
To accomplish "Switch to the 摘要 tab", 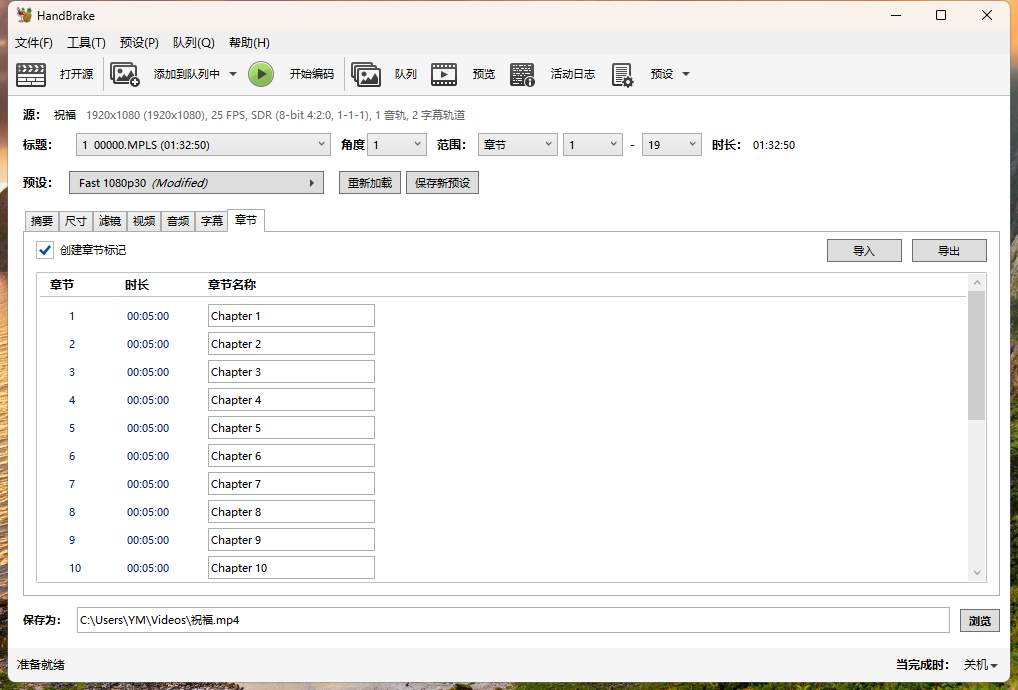I will click(x=42, y=221).
